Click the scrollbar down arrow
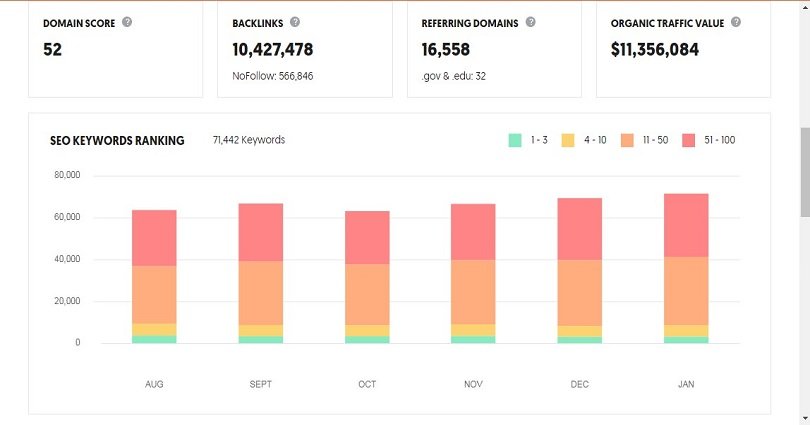The image size is (810, 425). [805, 419]
